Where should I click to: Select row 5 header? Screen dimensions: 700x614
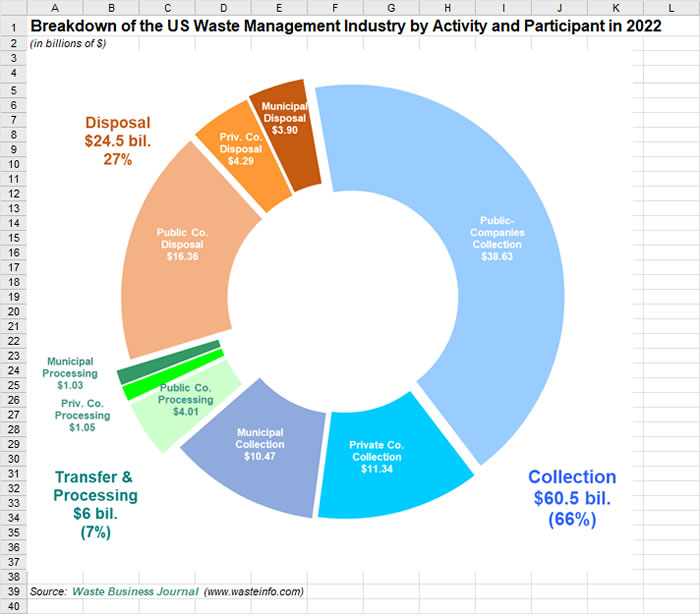pyautogui.click(x=13, y=90)
